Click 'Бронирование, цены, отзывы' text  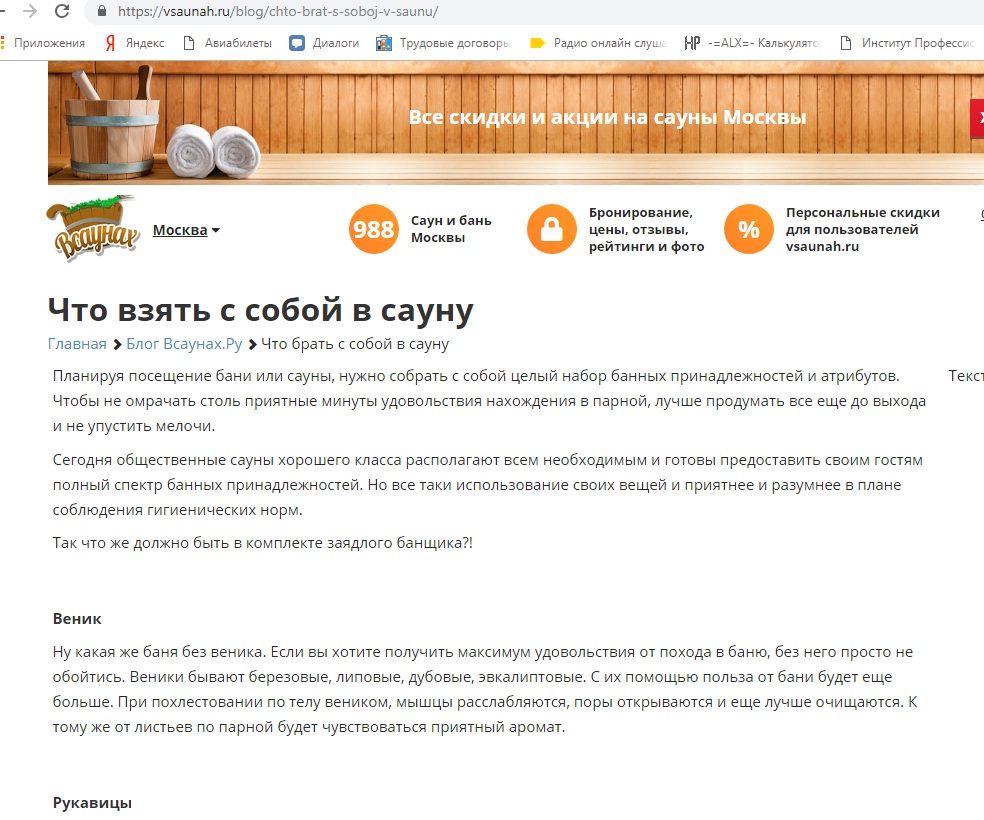[646, 229]
